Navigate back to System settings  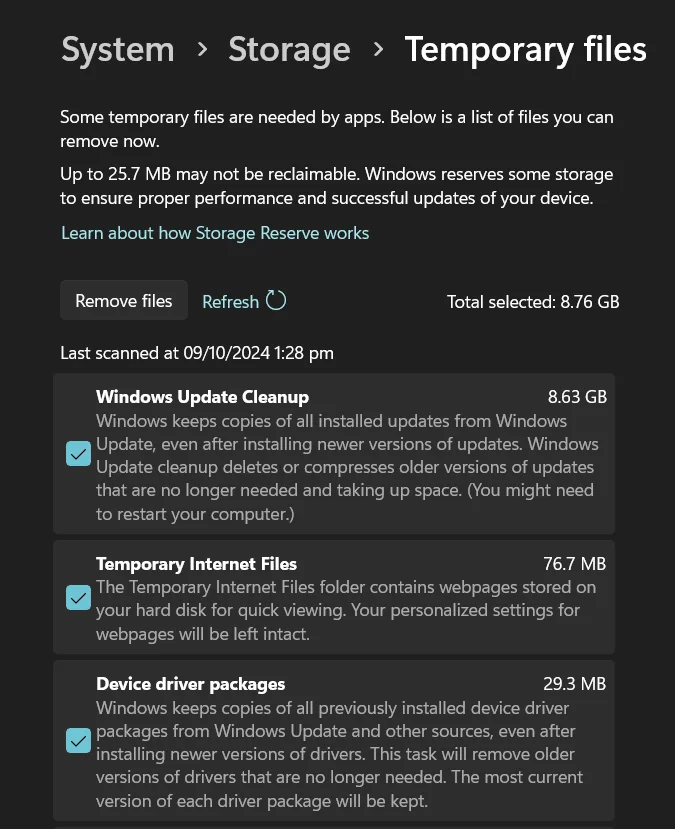pos(117,49)
